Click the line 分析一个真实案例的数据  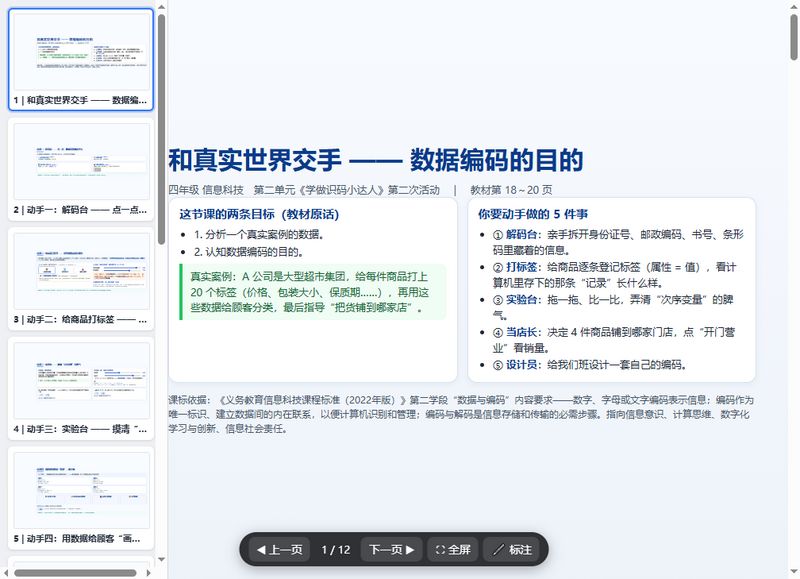pos(259,235)
